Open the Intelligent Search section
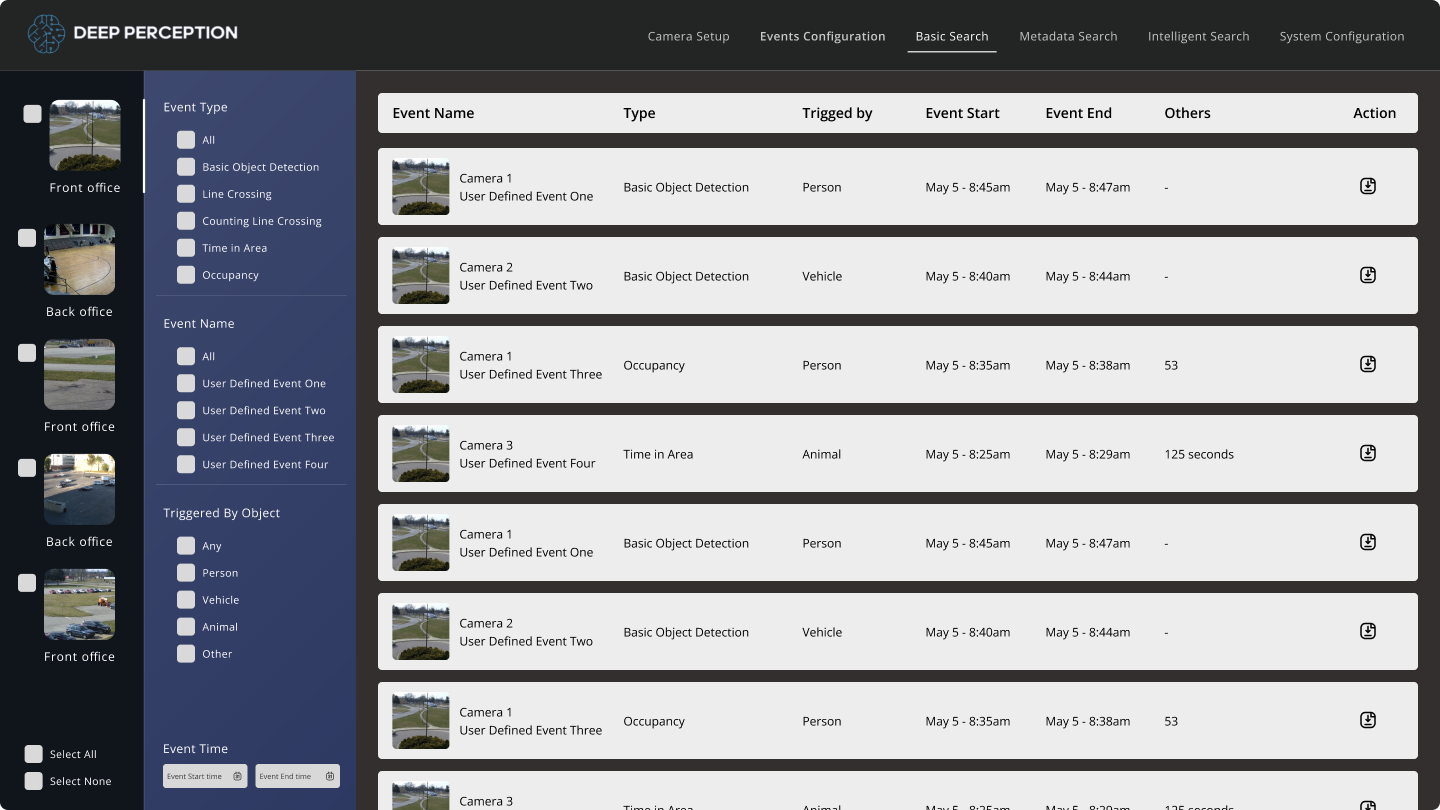Viewport: 1440px width, 810px height. [1198, 36]
